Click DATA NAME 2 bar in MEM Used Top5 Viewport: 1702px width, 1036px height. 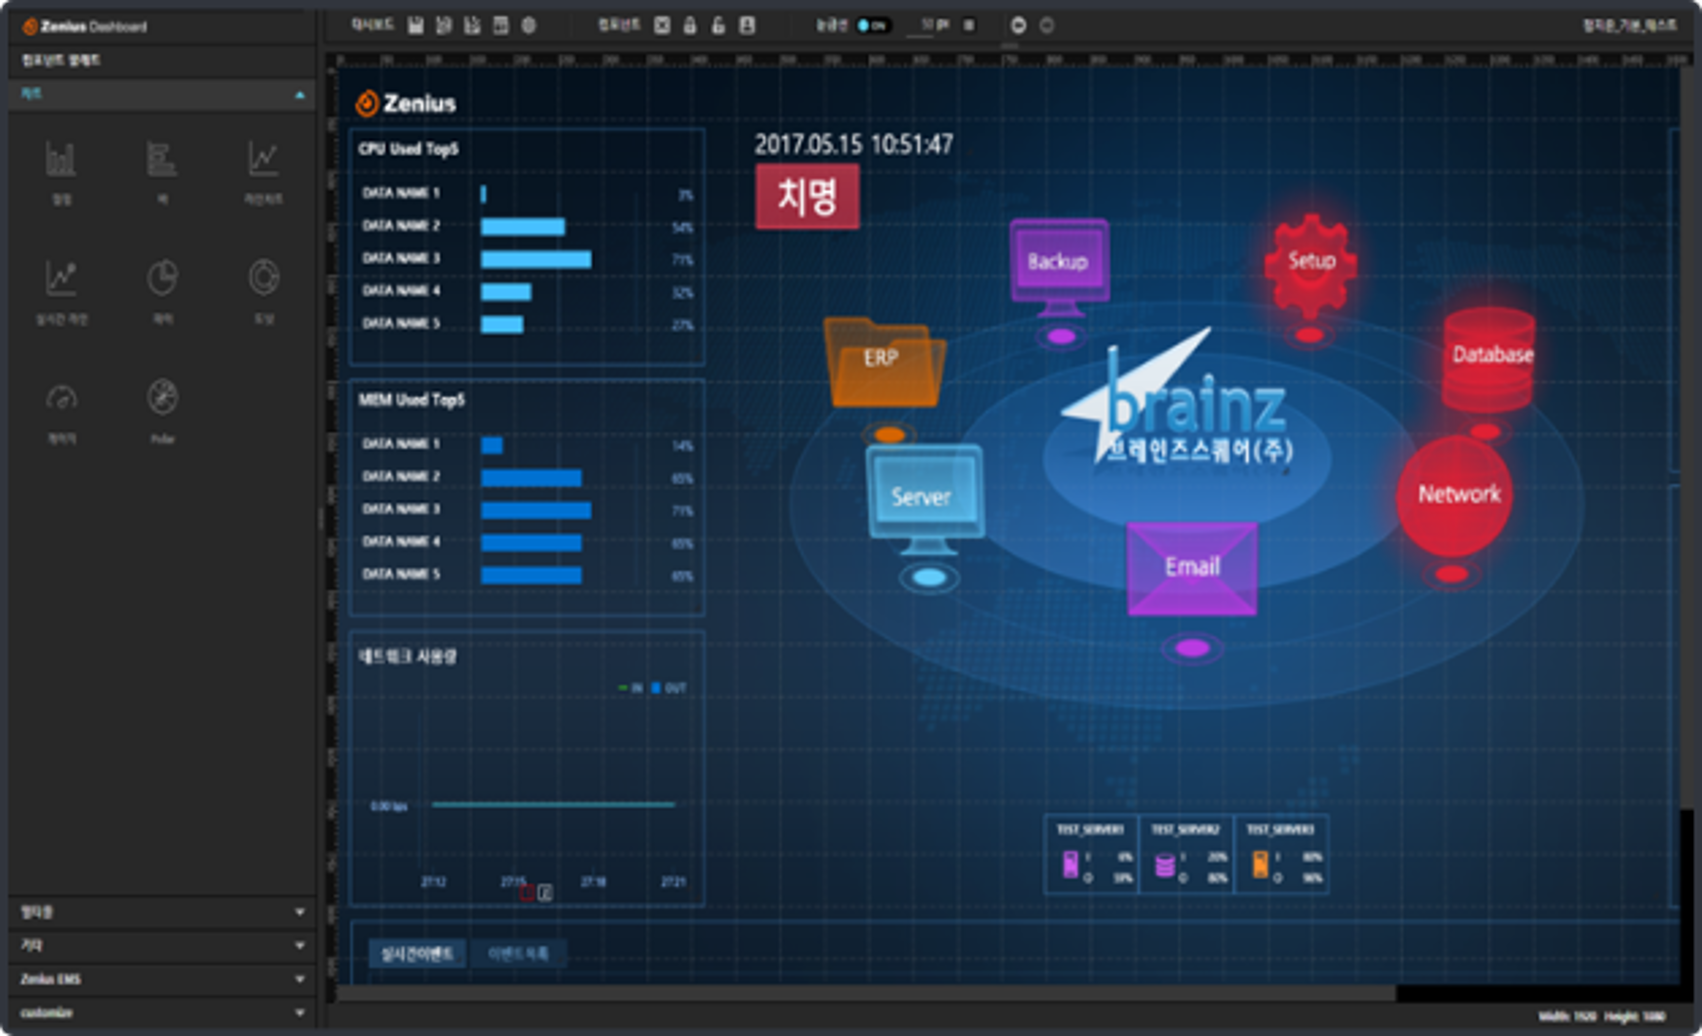531,478
